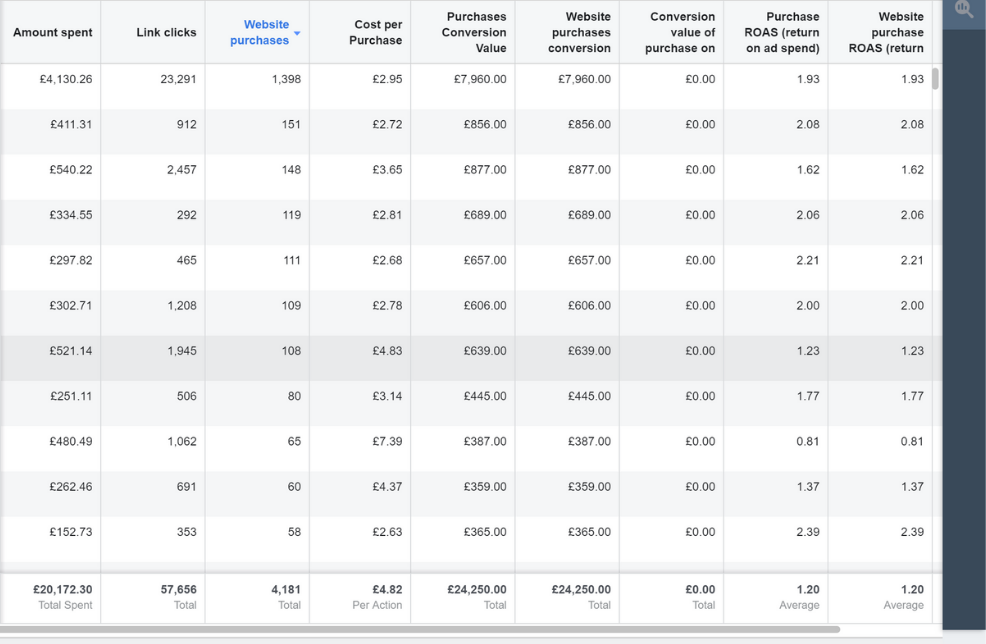Select the highlighted row's £521.14 cell
The width and height of the screenshot is (986, 644).
70,351
